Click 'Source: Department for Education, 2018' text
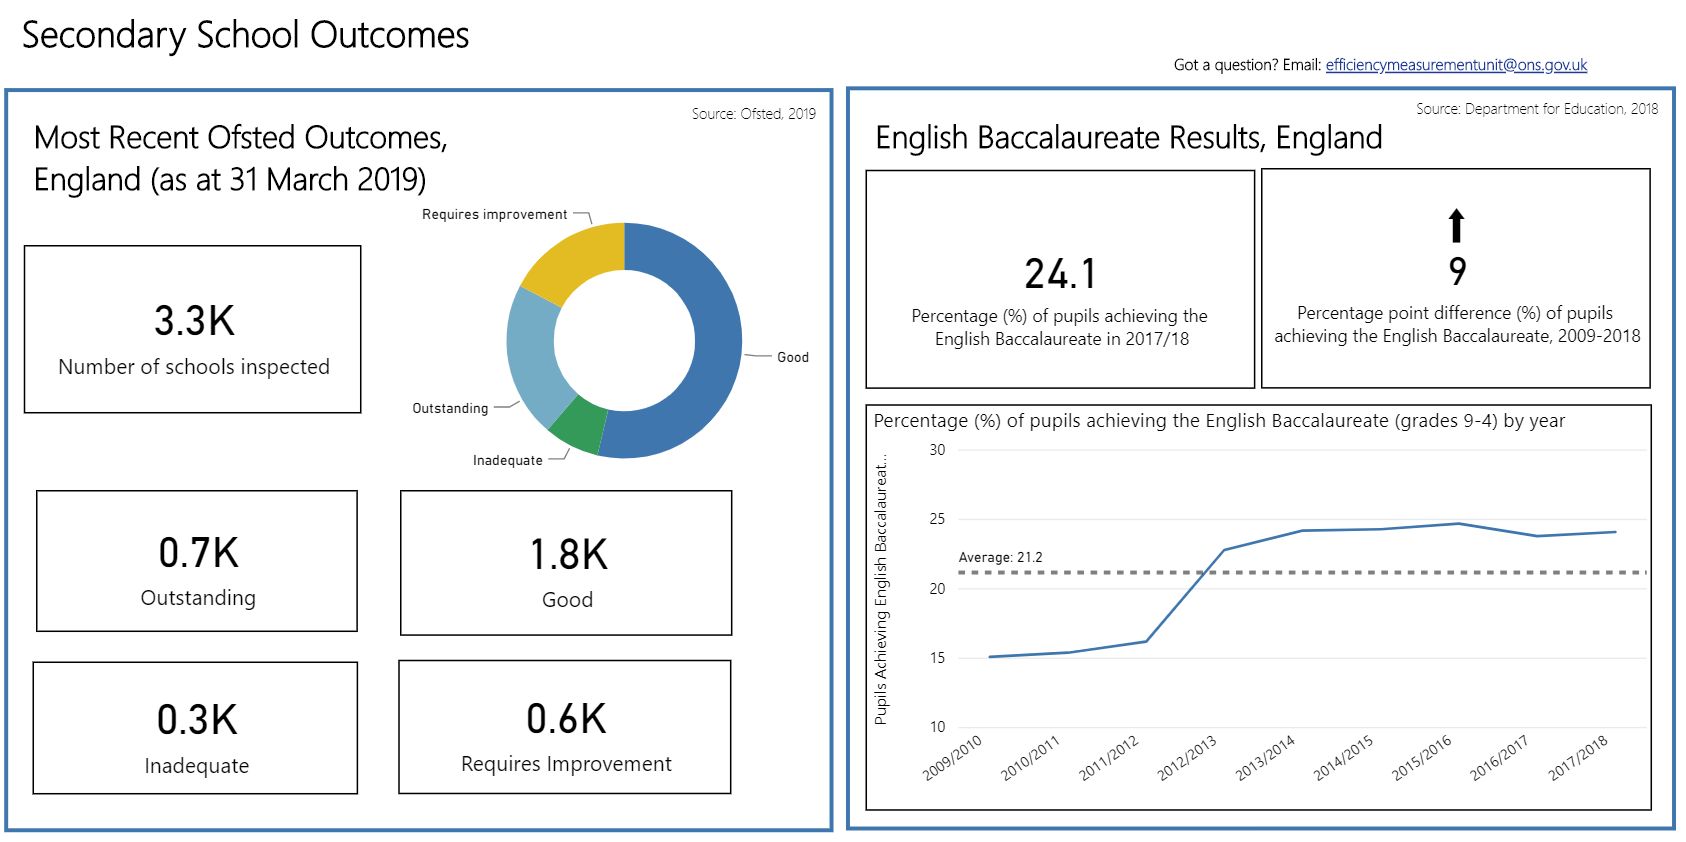The width and height of the screenshot is (1686, 842). 1537,109
